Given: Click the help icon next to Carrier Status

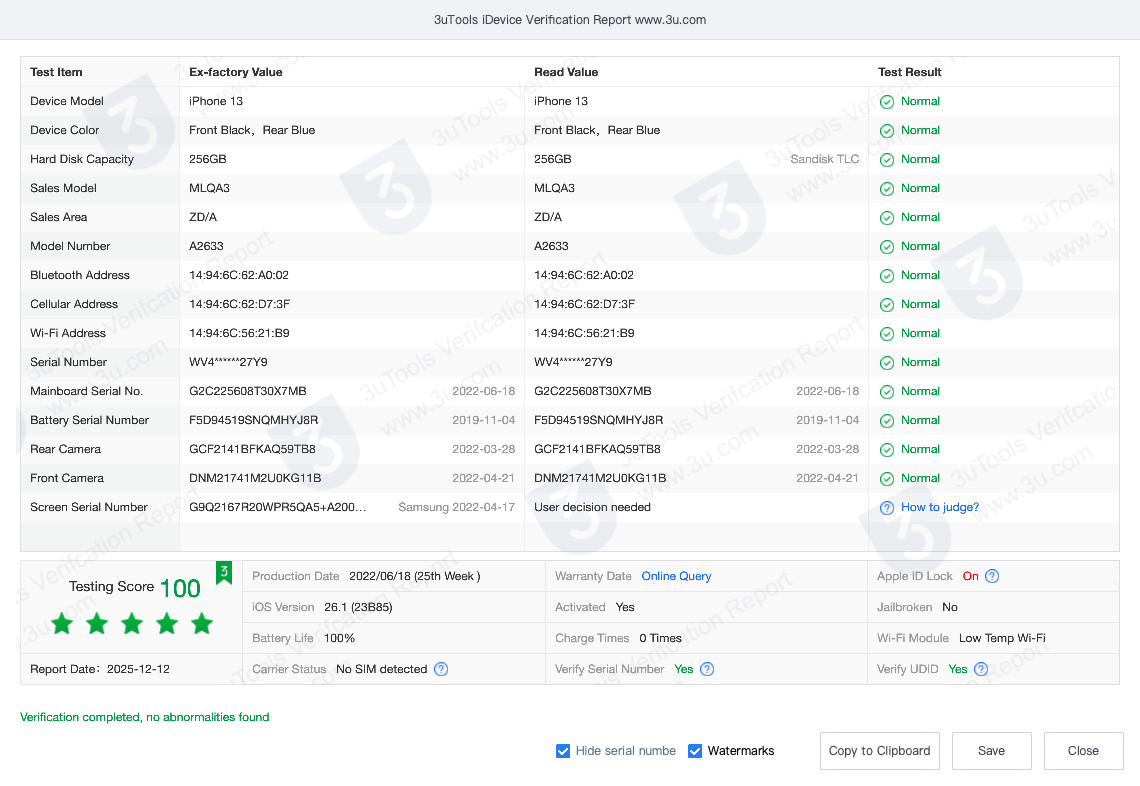Looking at the screenshot, I should [441, 669].
